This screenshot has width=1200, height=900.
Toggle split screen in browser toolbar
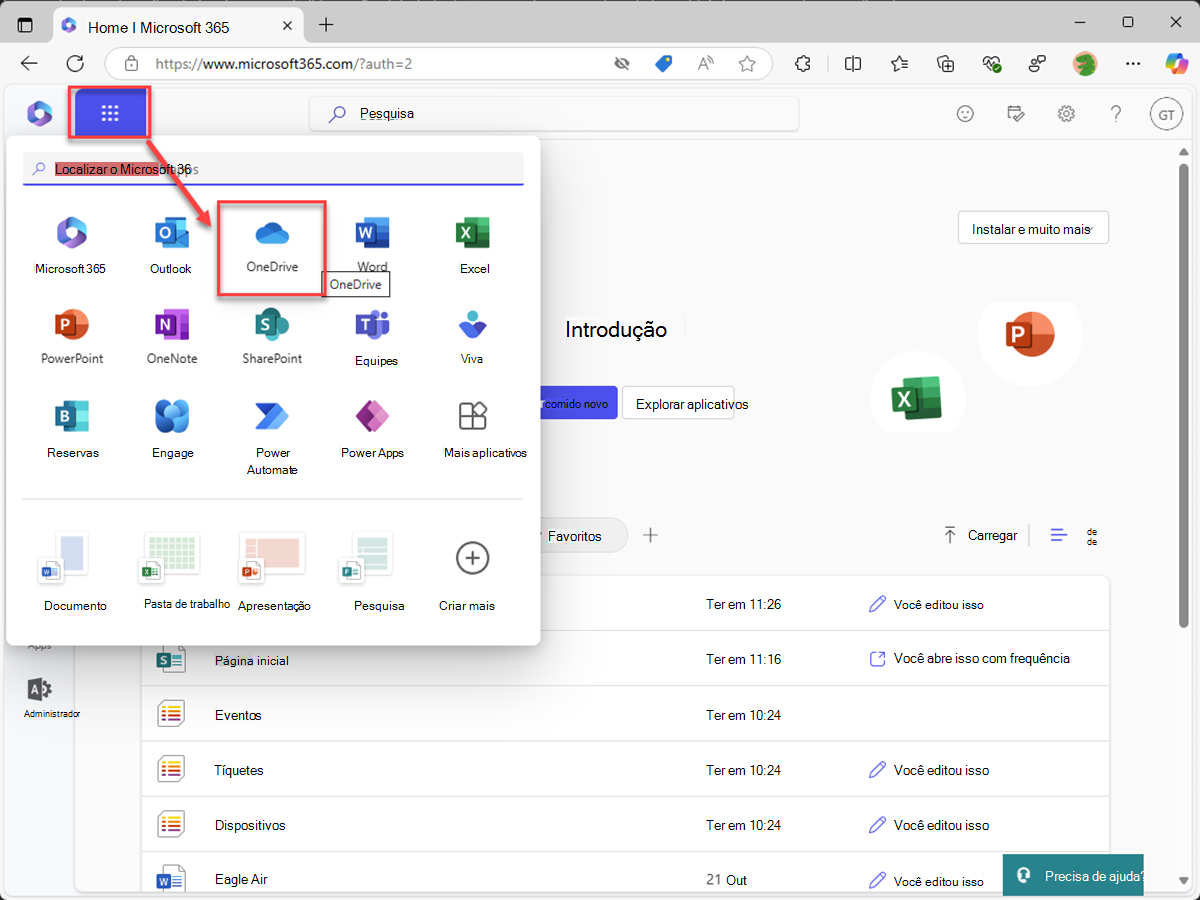[x=853, y=64]
